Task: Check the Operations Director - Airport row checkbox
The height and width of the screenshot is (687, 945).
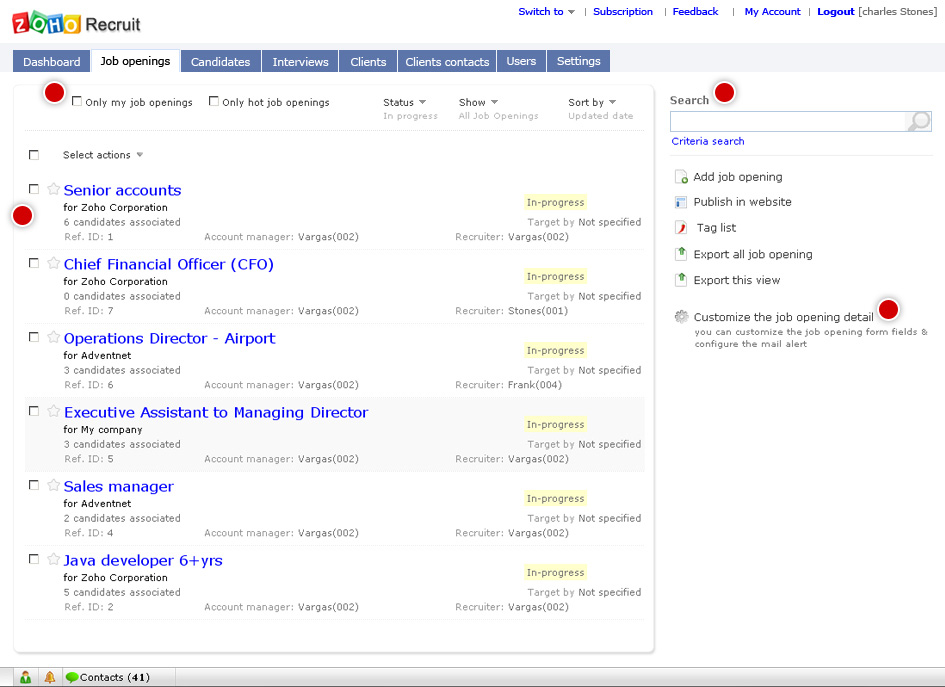Action: pos(34,337)
